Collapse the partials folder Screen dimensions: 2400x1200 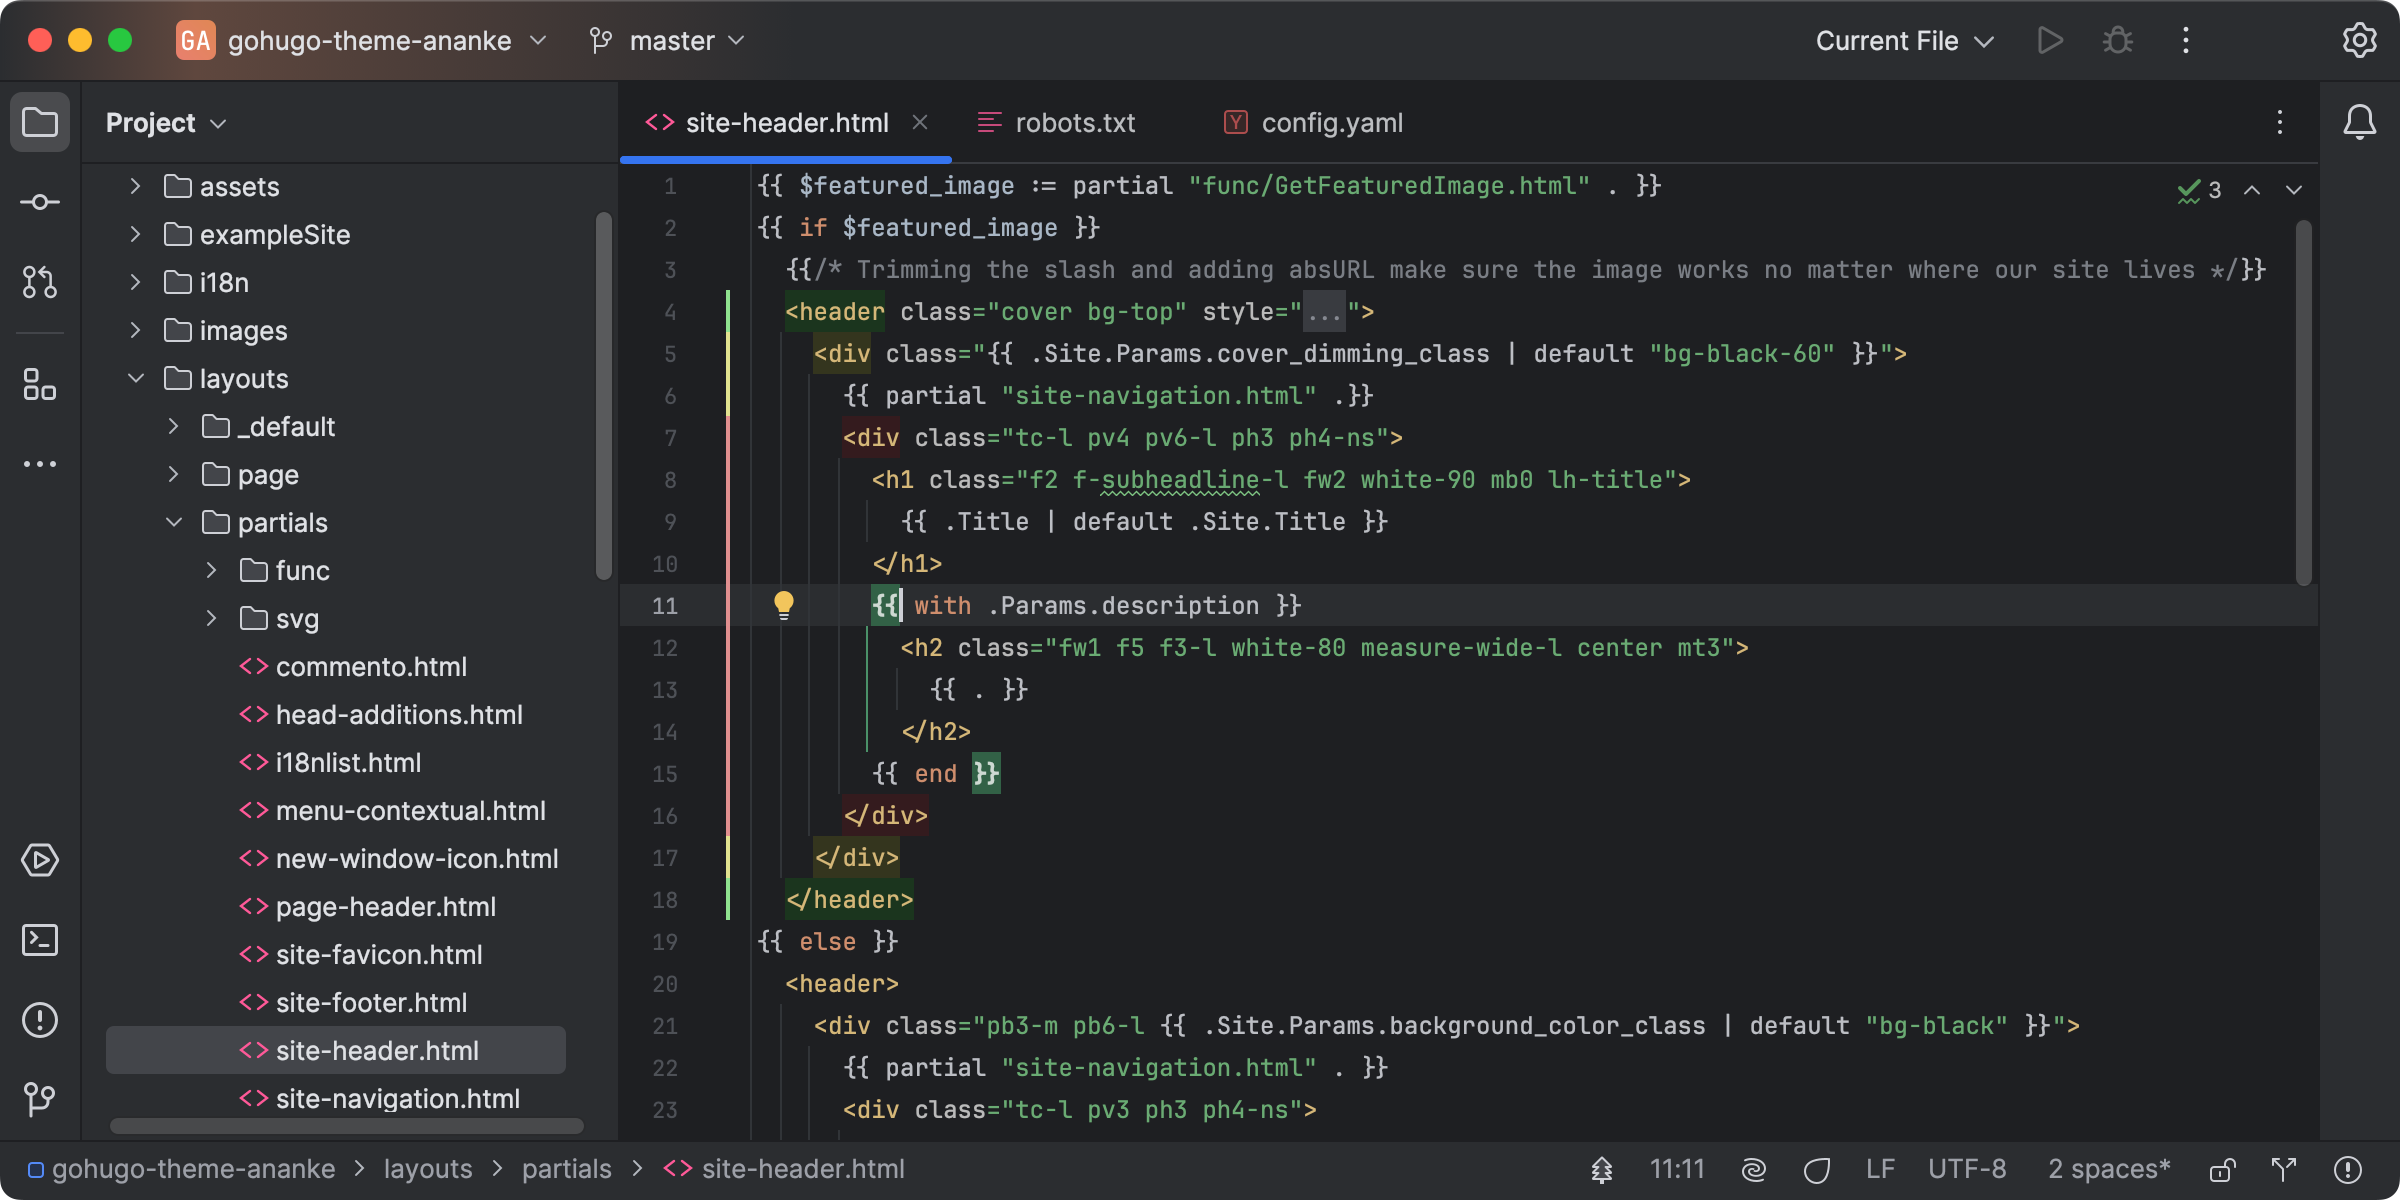173,522
